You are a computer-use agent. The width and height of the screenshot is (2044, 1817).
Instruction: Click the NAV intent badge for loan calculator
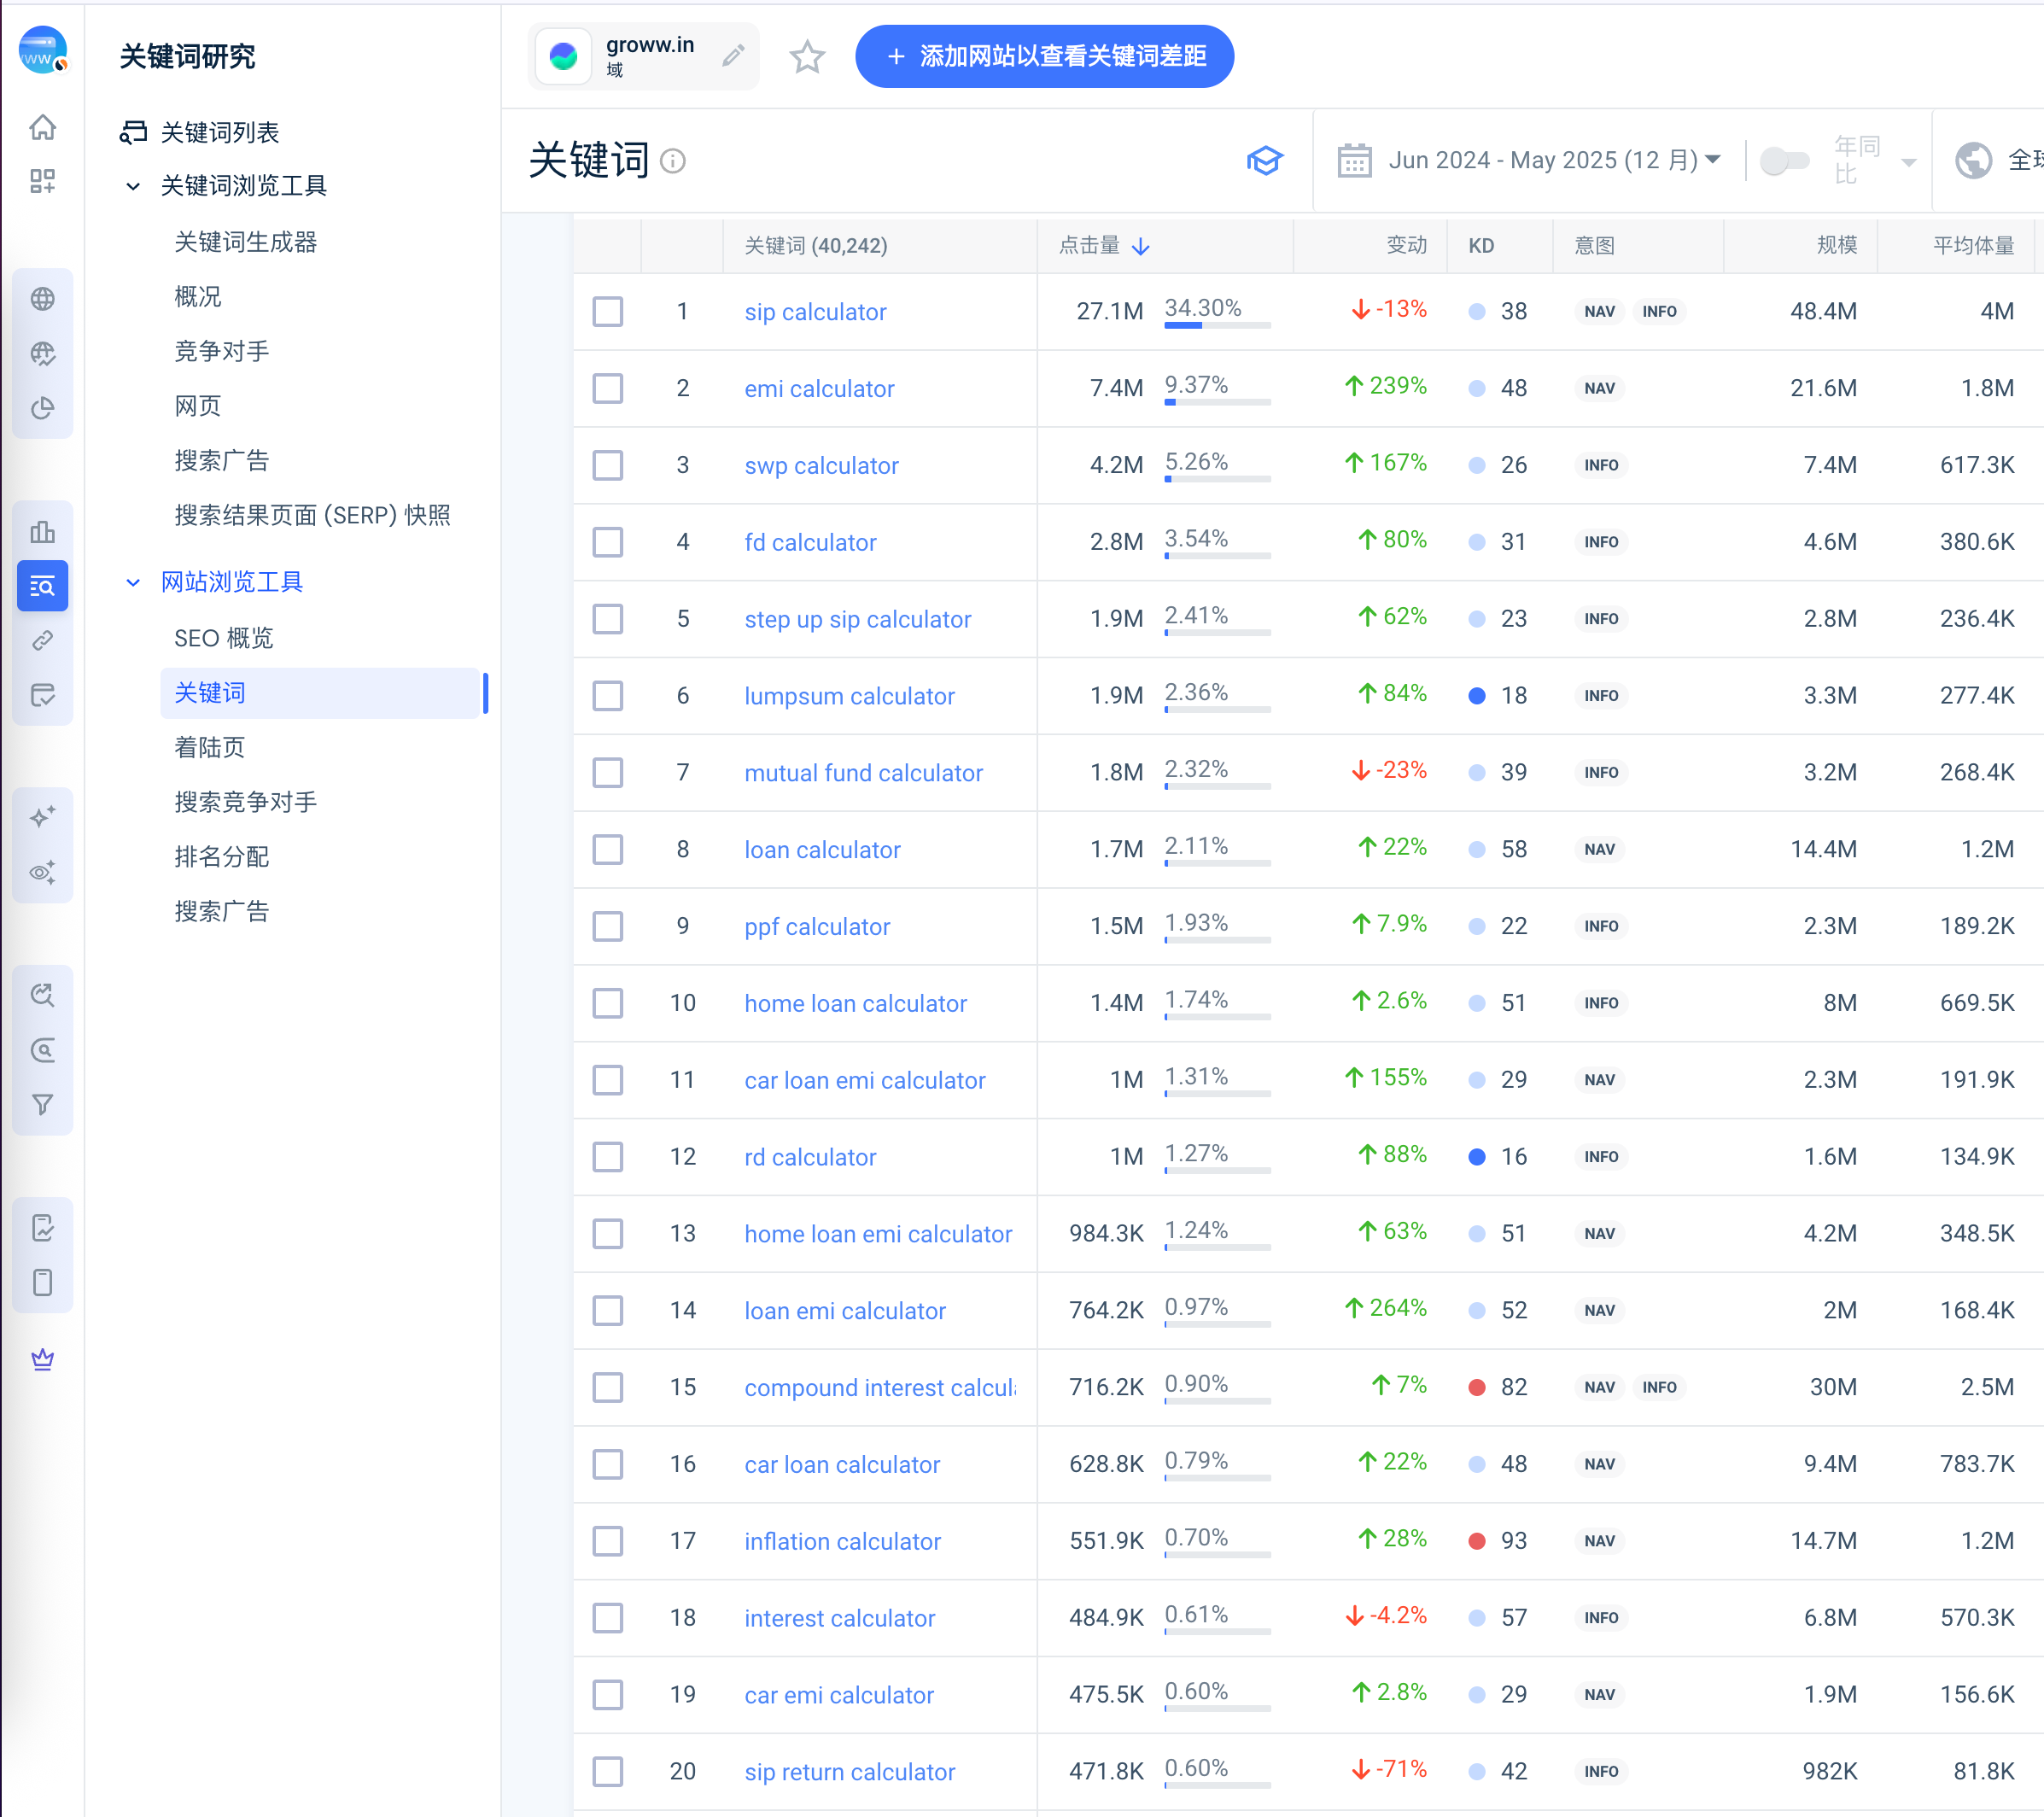point(1599,849)
